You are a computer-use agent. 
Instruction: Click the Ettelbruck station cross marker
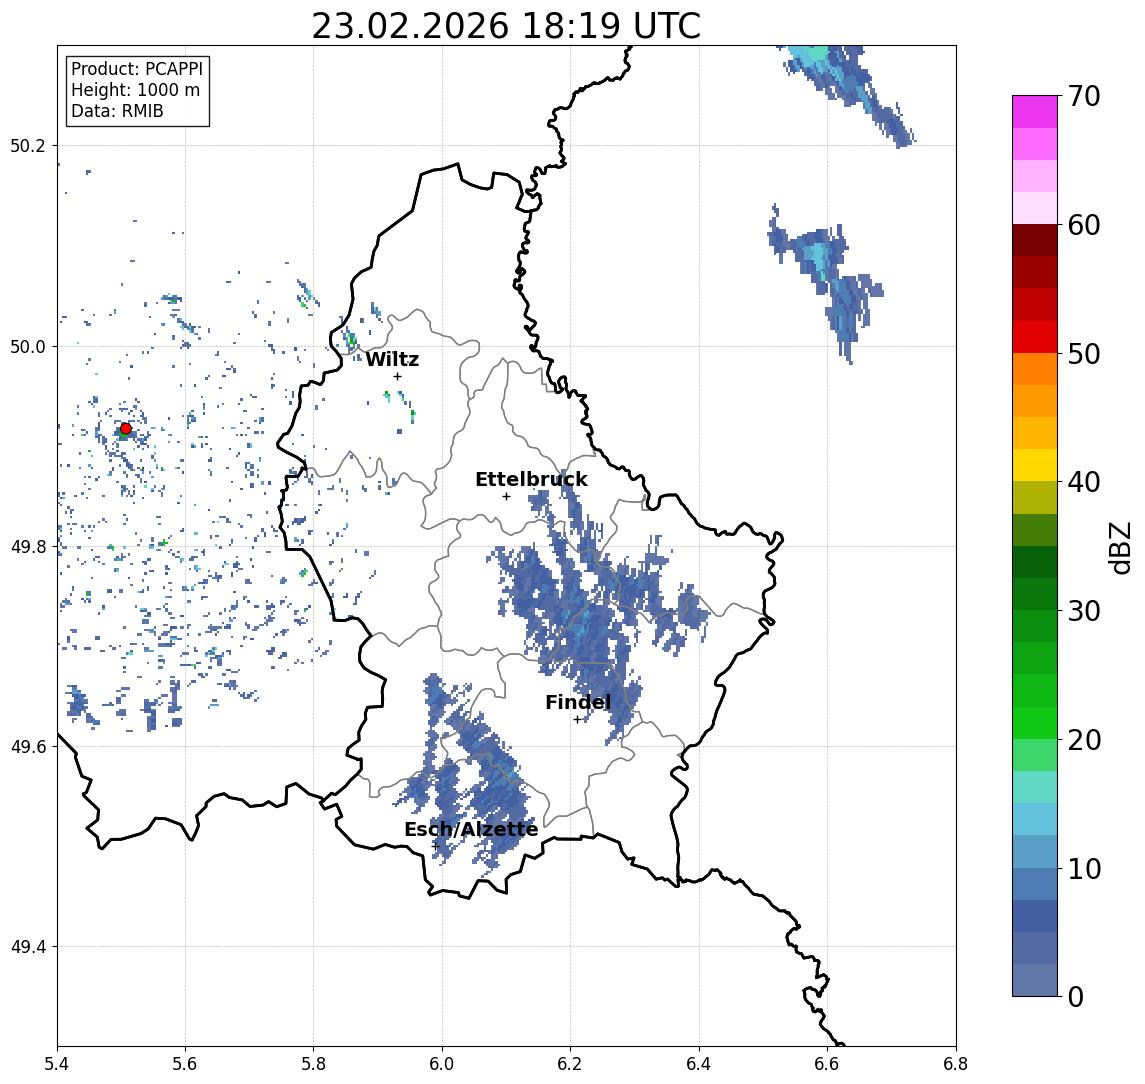(x=506, y=497)
